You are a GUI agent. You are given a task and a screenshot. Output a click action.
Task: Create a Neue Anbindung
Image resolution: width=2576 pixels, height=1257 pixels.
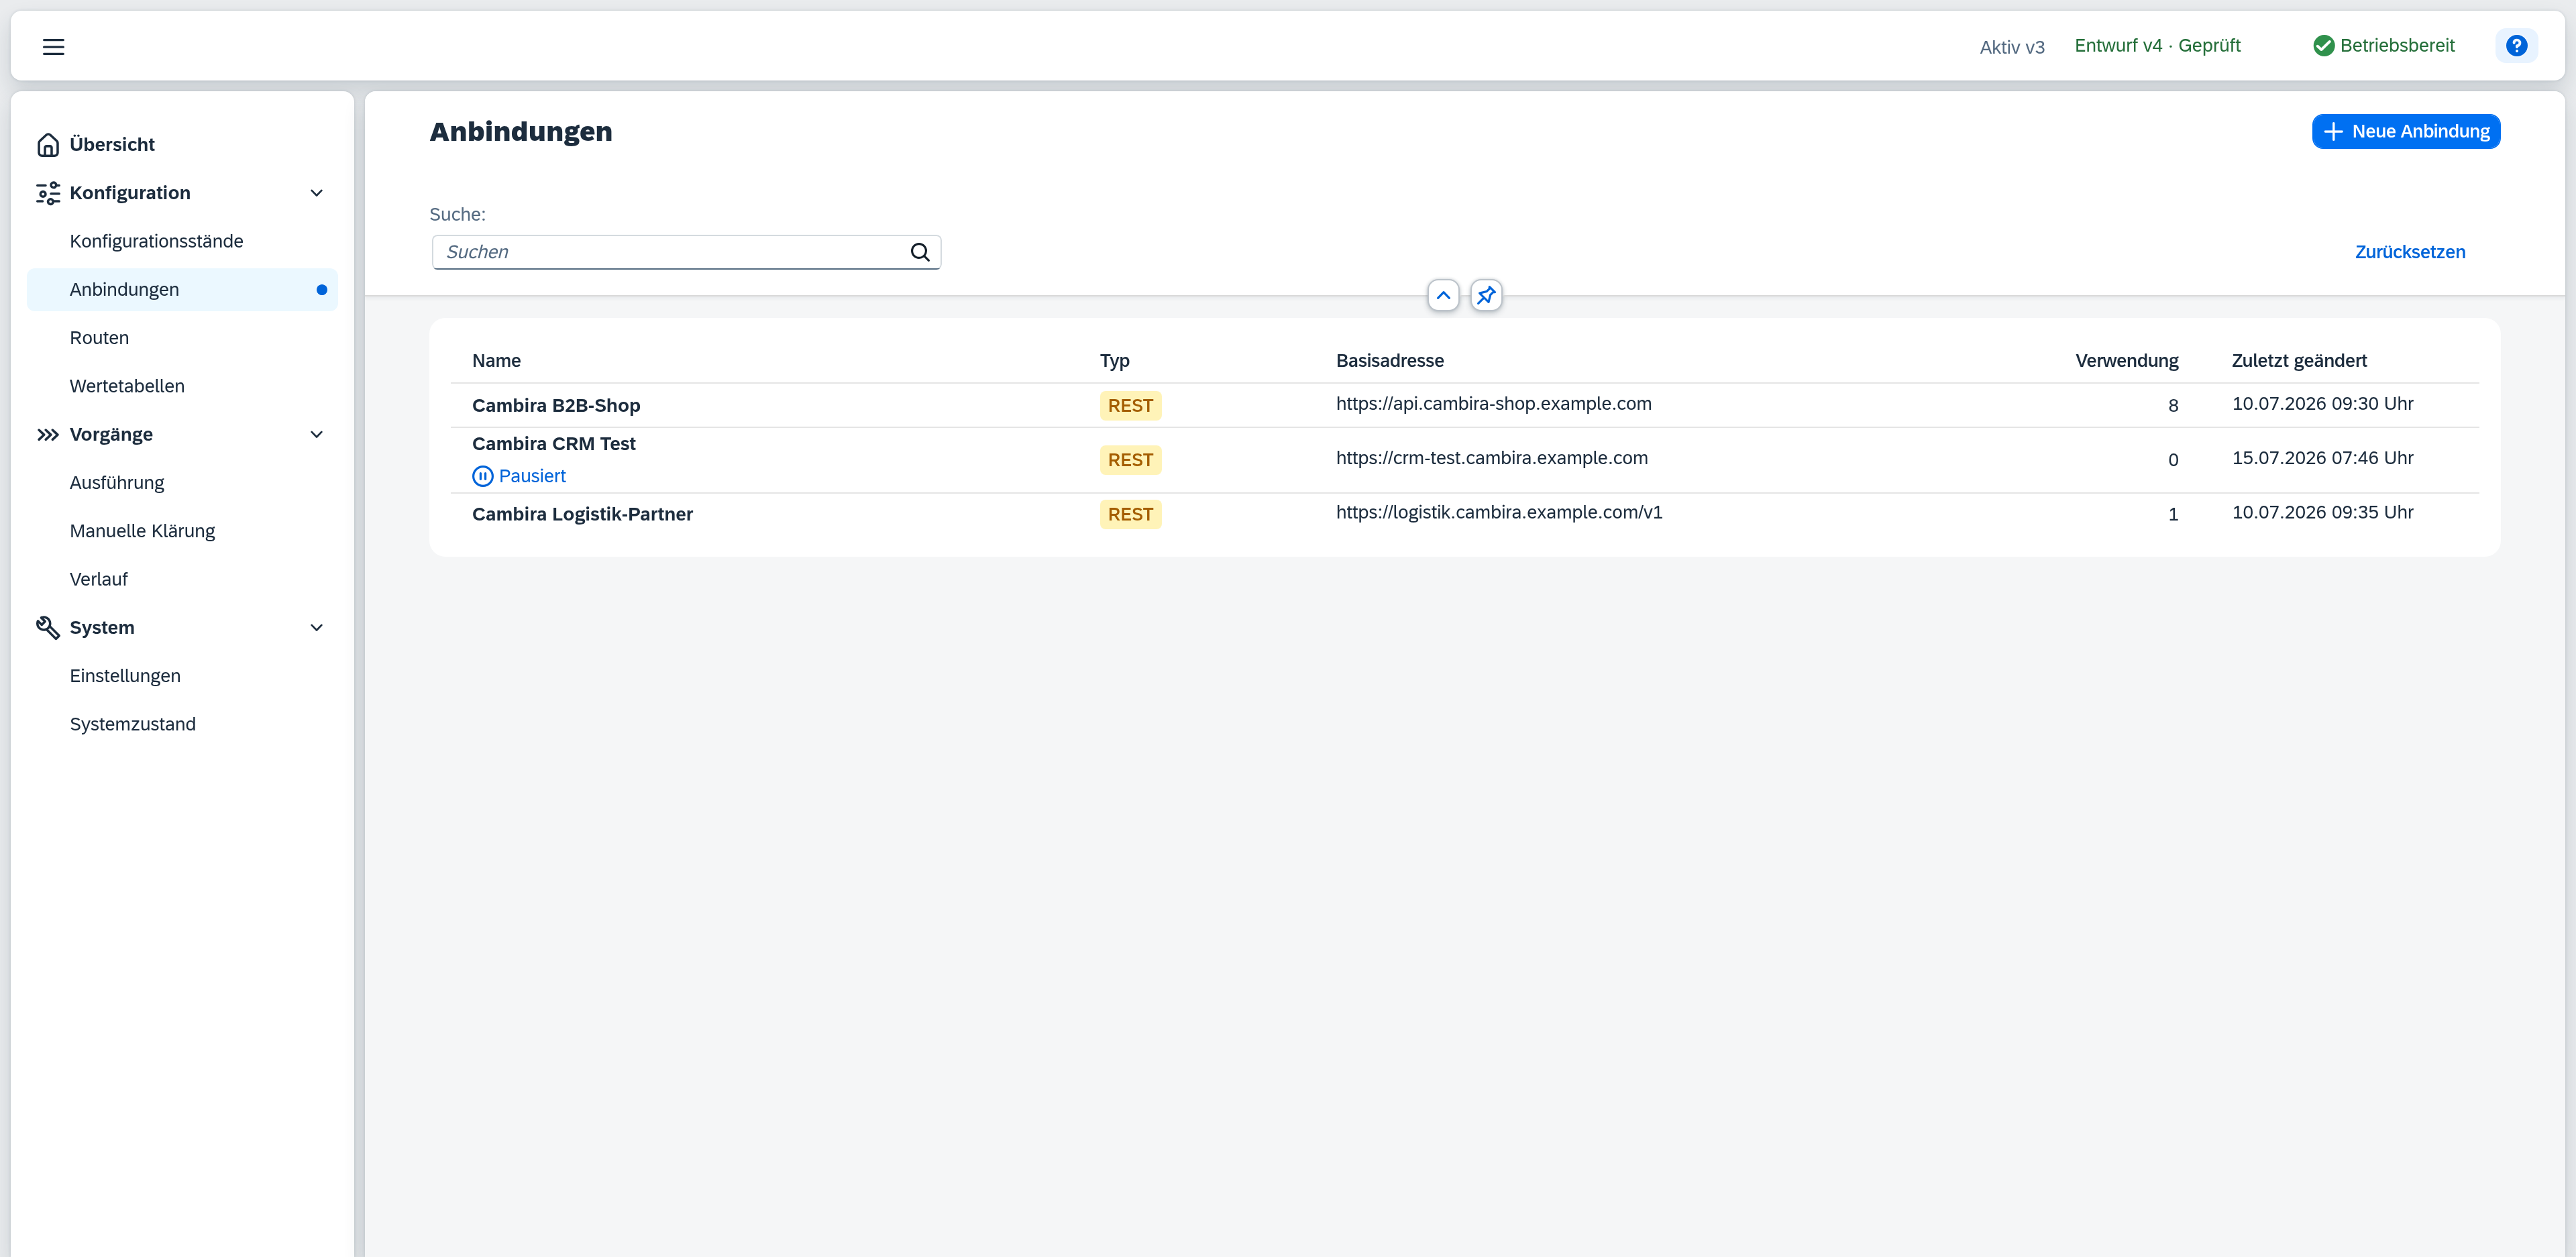pyautogui.click(x=2406, y=132)
